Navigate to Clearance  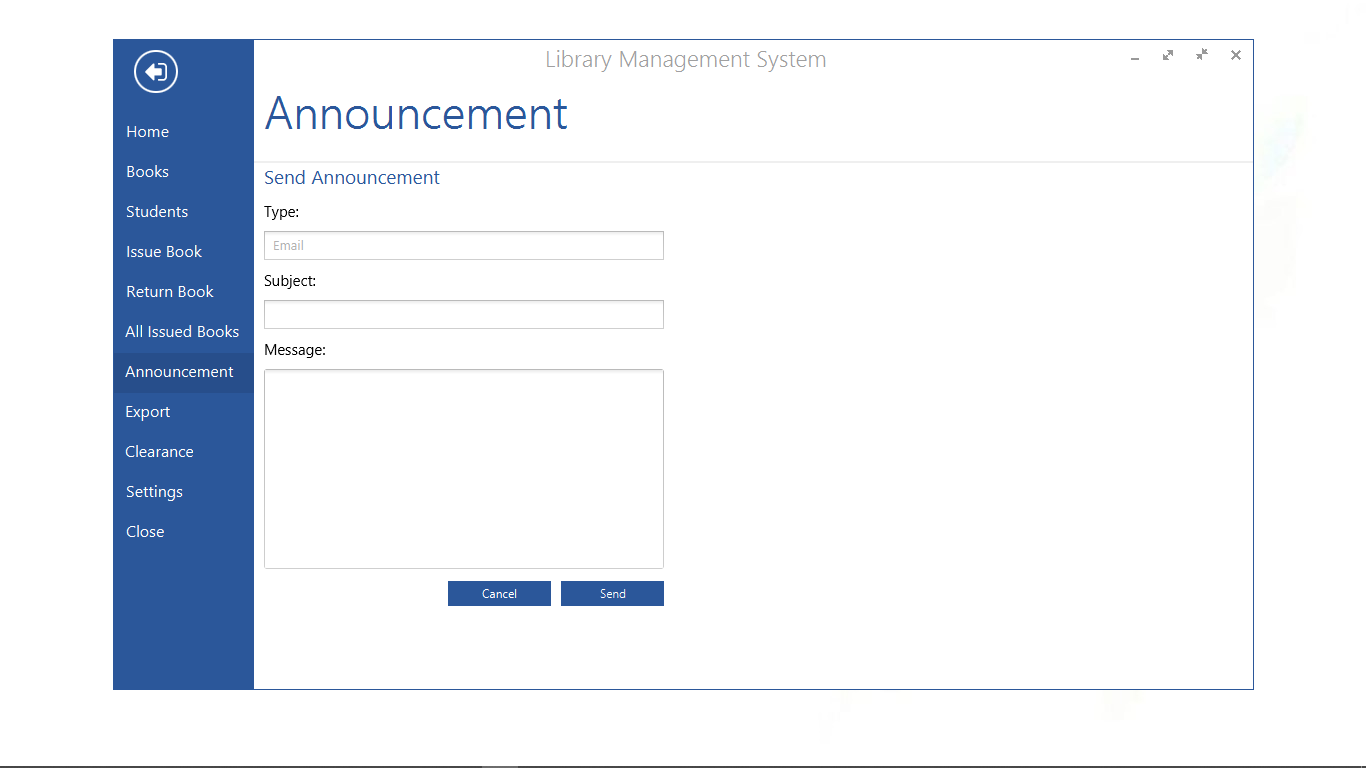[159, 451]
